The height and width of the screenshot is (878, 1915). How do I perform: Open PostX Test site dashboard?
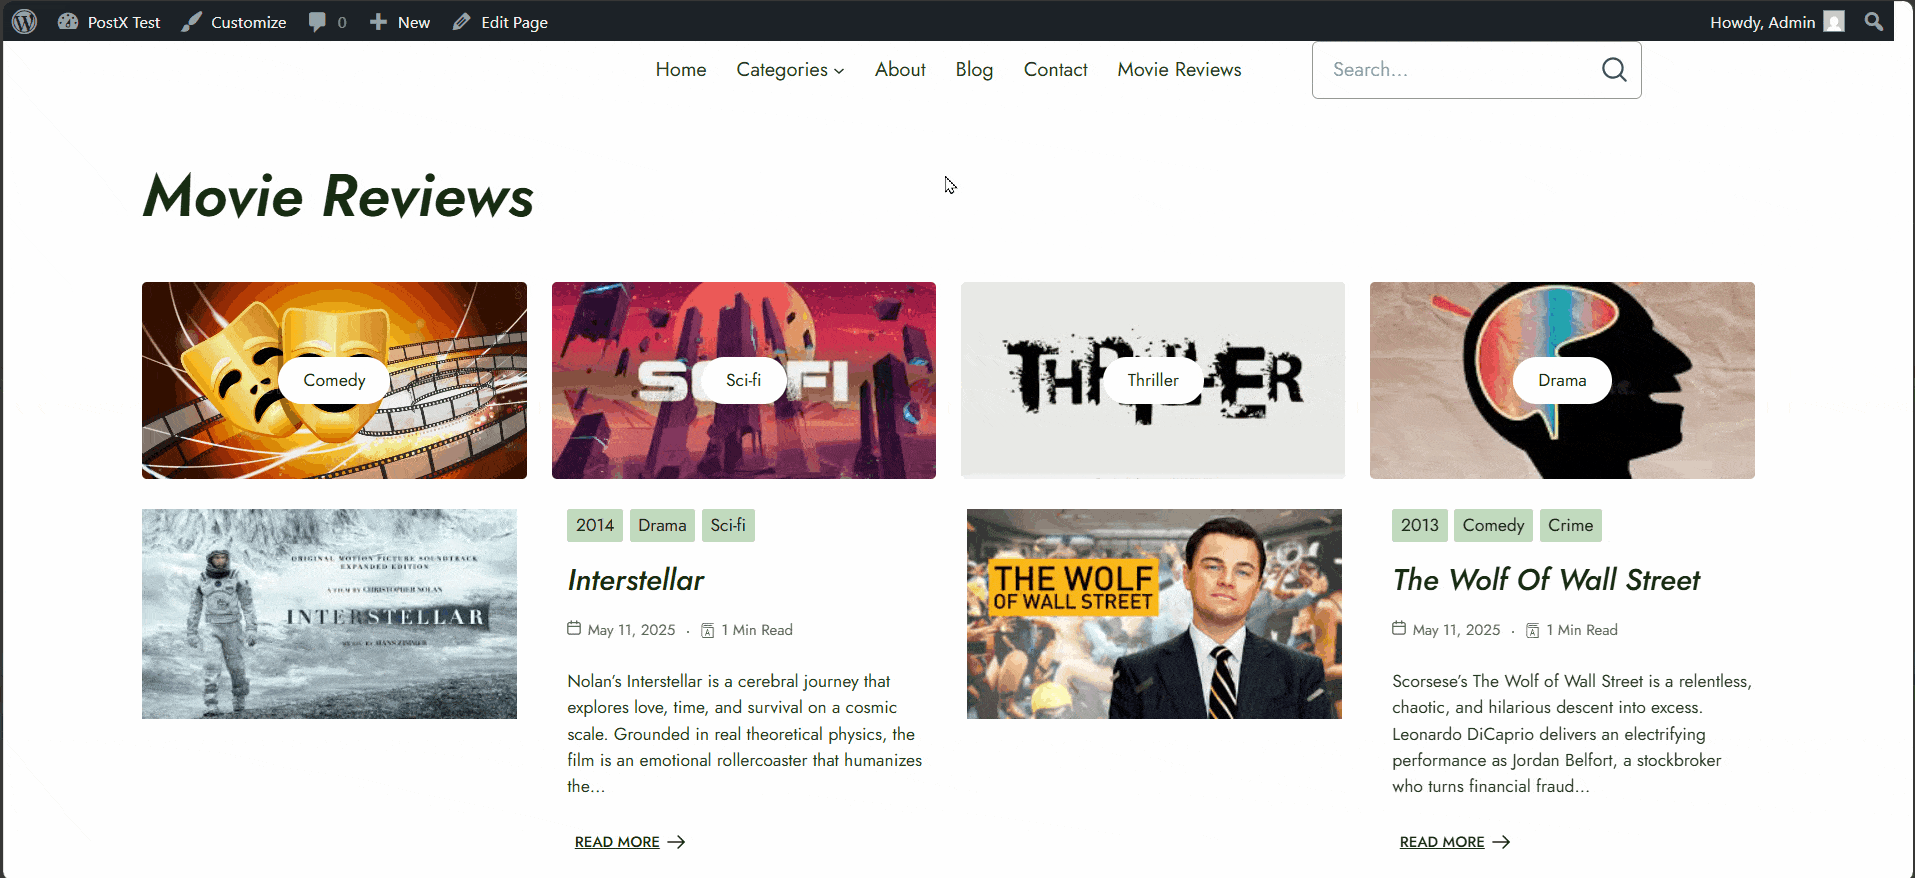point(109,22)
